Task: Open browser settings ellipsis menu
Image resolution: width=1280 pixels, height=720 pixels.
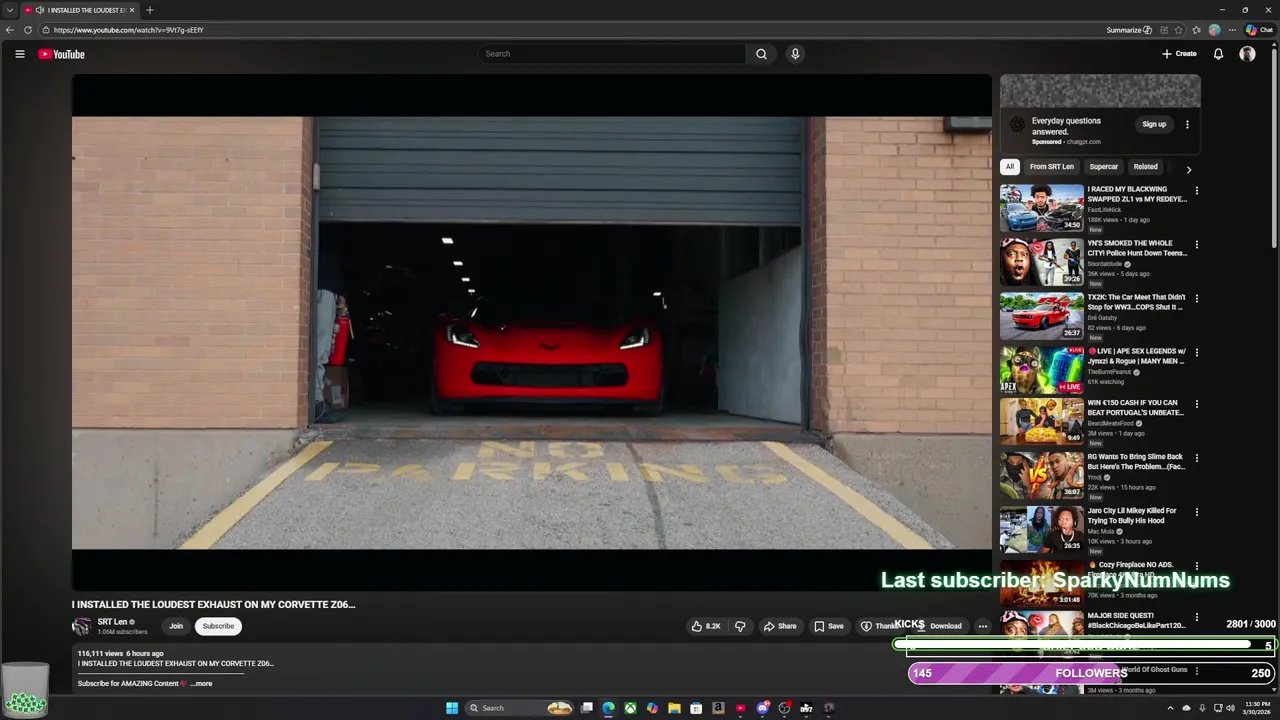Action: tap(1232, 30)
